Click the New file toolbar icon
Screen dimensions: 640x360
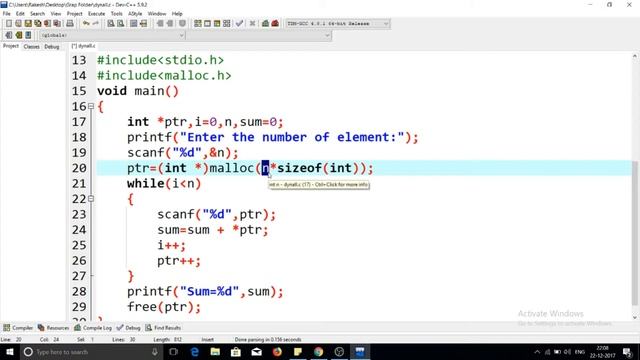tap(9, 24)
